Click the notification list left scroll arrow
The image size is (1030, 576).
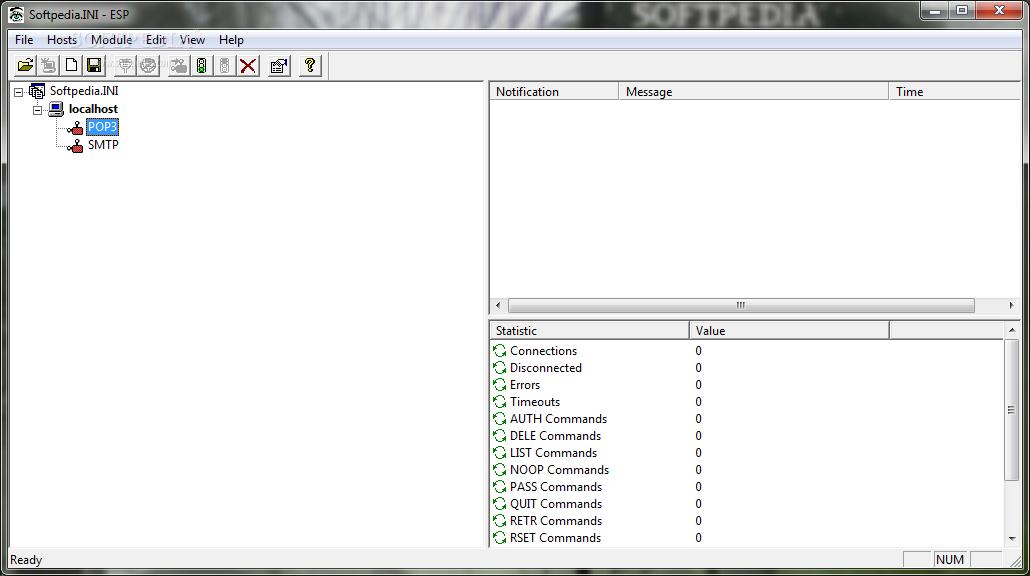pos(498,305)
